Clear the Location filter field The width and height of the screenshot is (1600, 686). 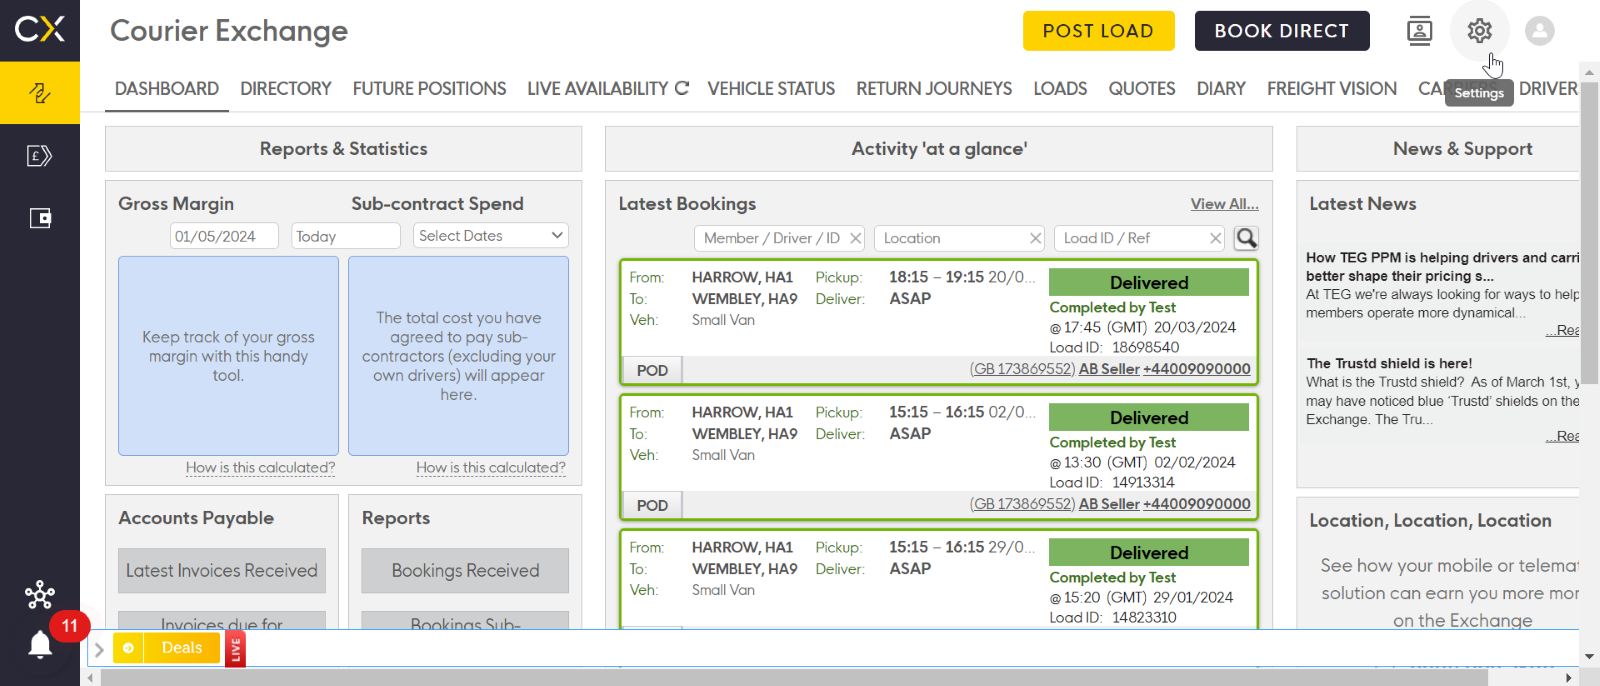pyautogui.click(x=1036, y=238)
